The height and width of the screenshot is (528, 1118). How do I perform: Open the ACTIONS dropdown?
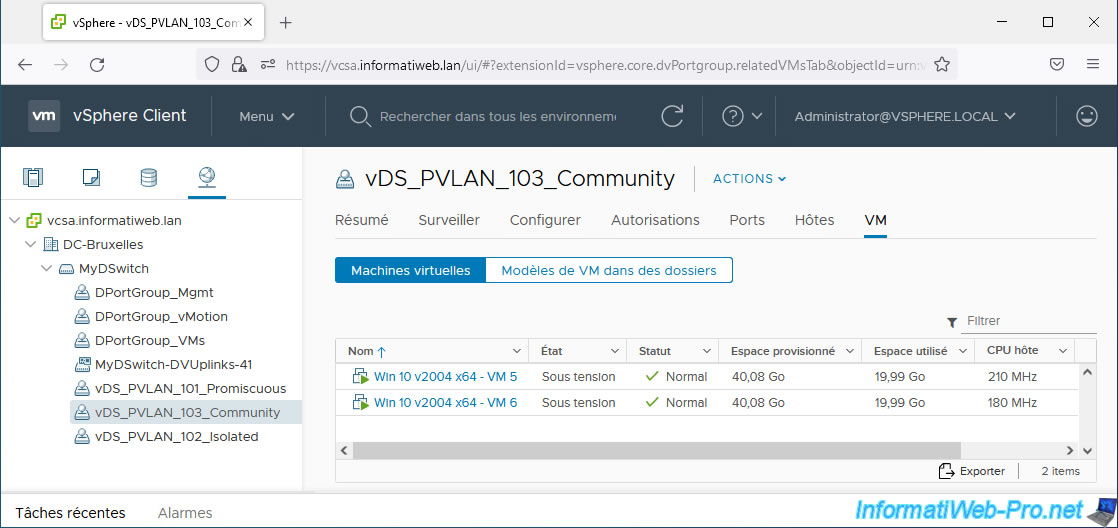coord(749,179)
